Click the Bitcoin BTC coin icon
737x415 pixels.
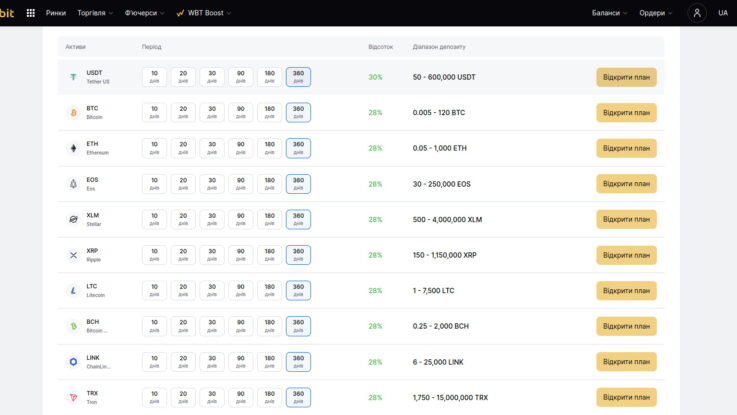pyautogui.click(x=73, y=113)
